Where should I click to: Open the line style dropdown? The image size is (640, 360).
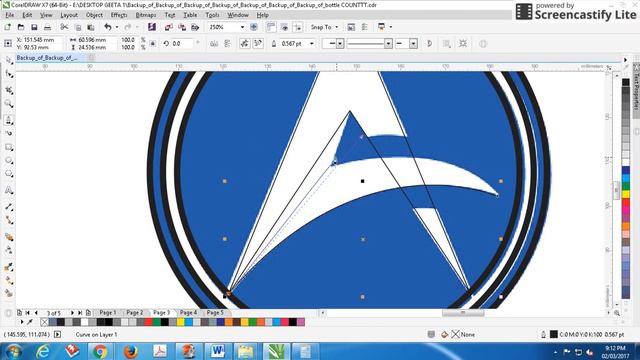pos(389,43)
